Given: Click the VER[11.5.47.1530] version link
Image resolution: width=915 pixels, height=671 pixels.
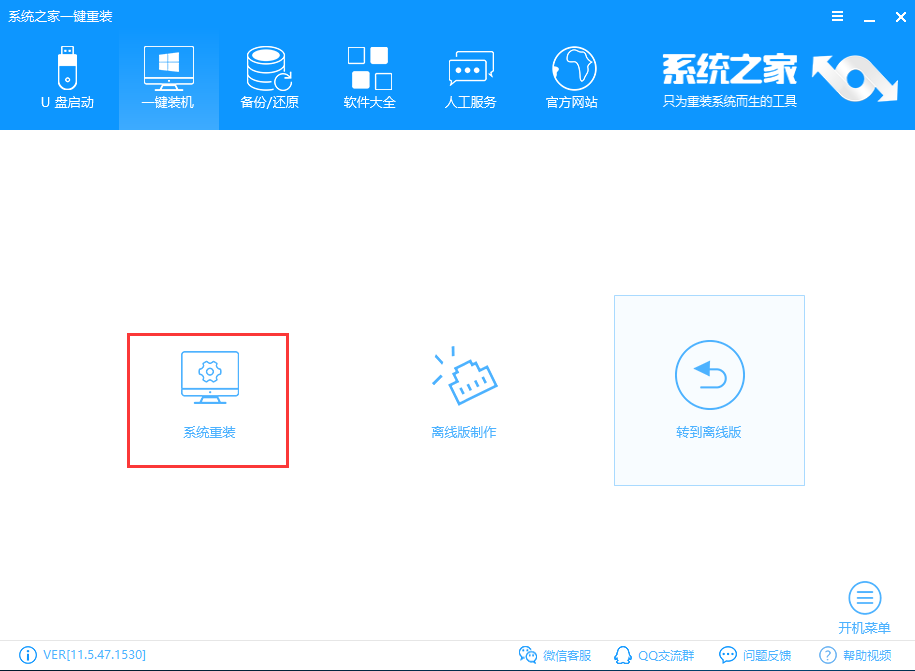Looking at the screenshot, I should [x=95, y=655].
